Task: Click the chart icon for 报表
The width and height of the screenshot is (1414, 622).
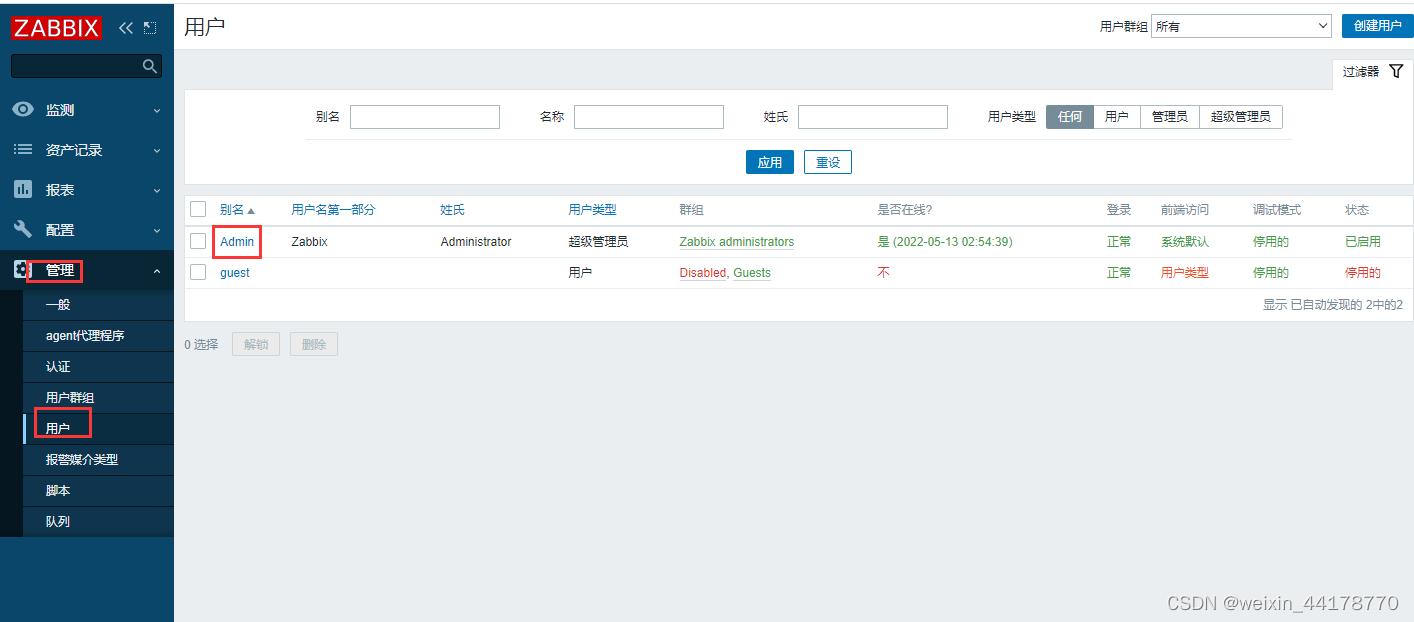Action: coord(23,190)
